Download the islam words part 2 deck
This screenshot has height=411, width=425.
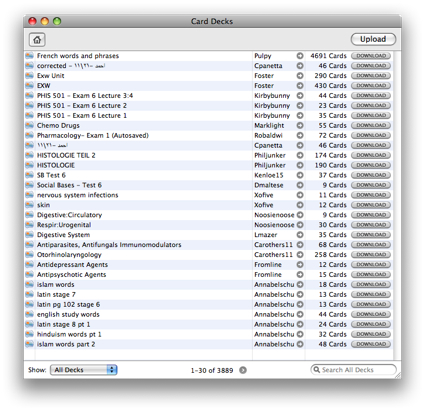(371, 344)
